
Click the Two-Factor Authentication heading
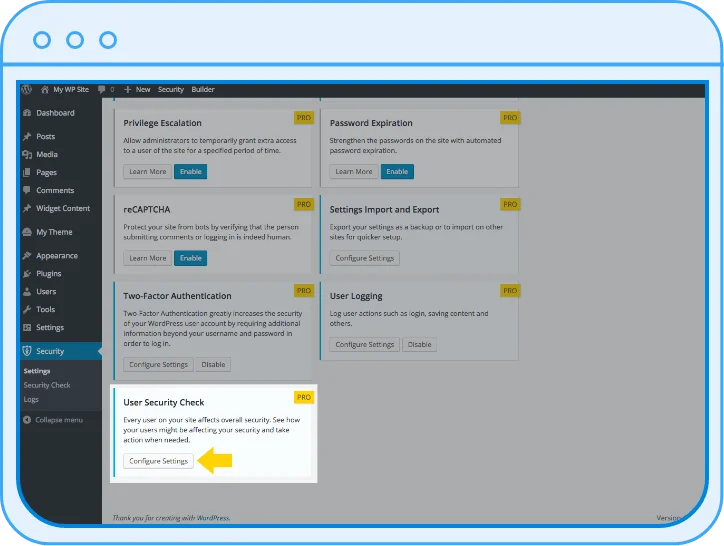coord(177,296)
